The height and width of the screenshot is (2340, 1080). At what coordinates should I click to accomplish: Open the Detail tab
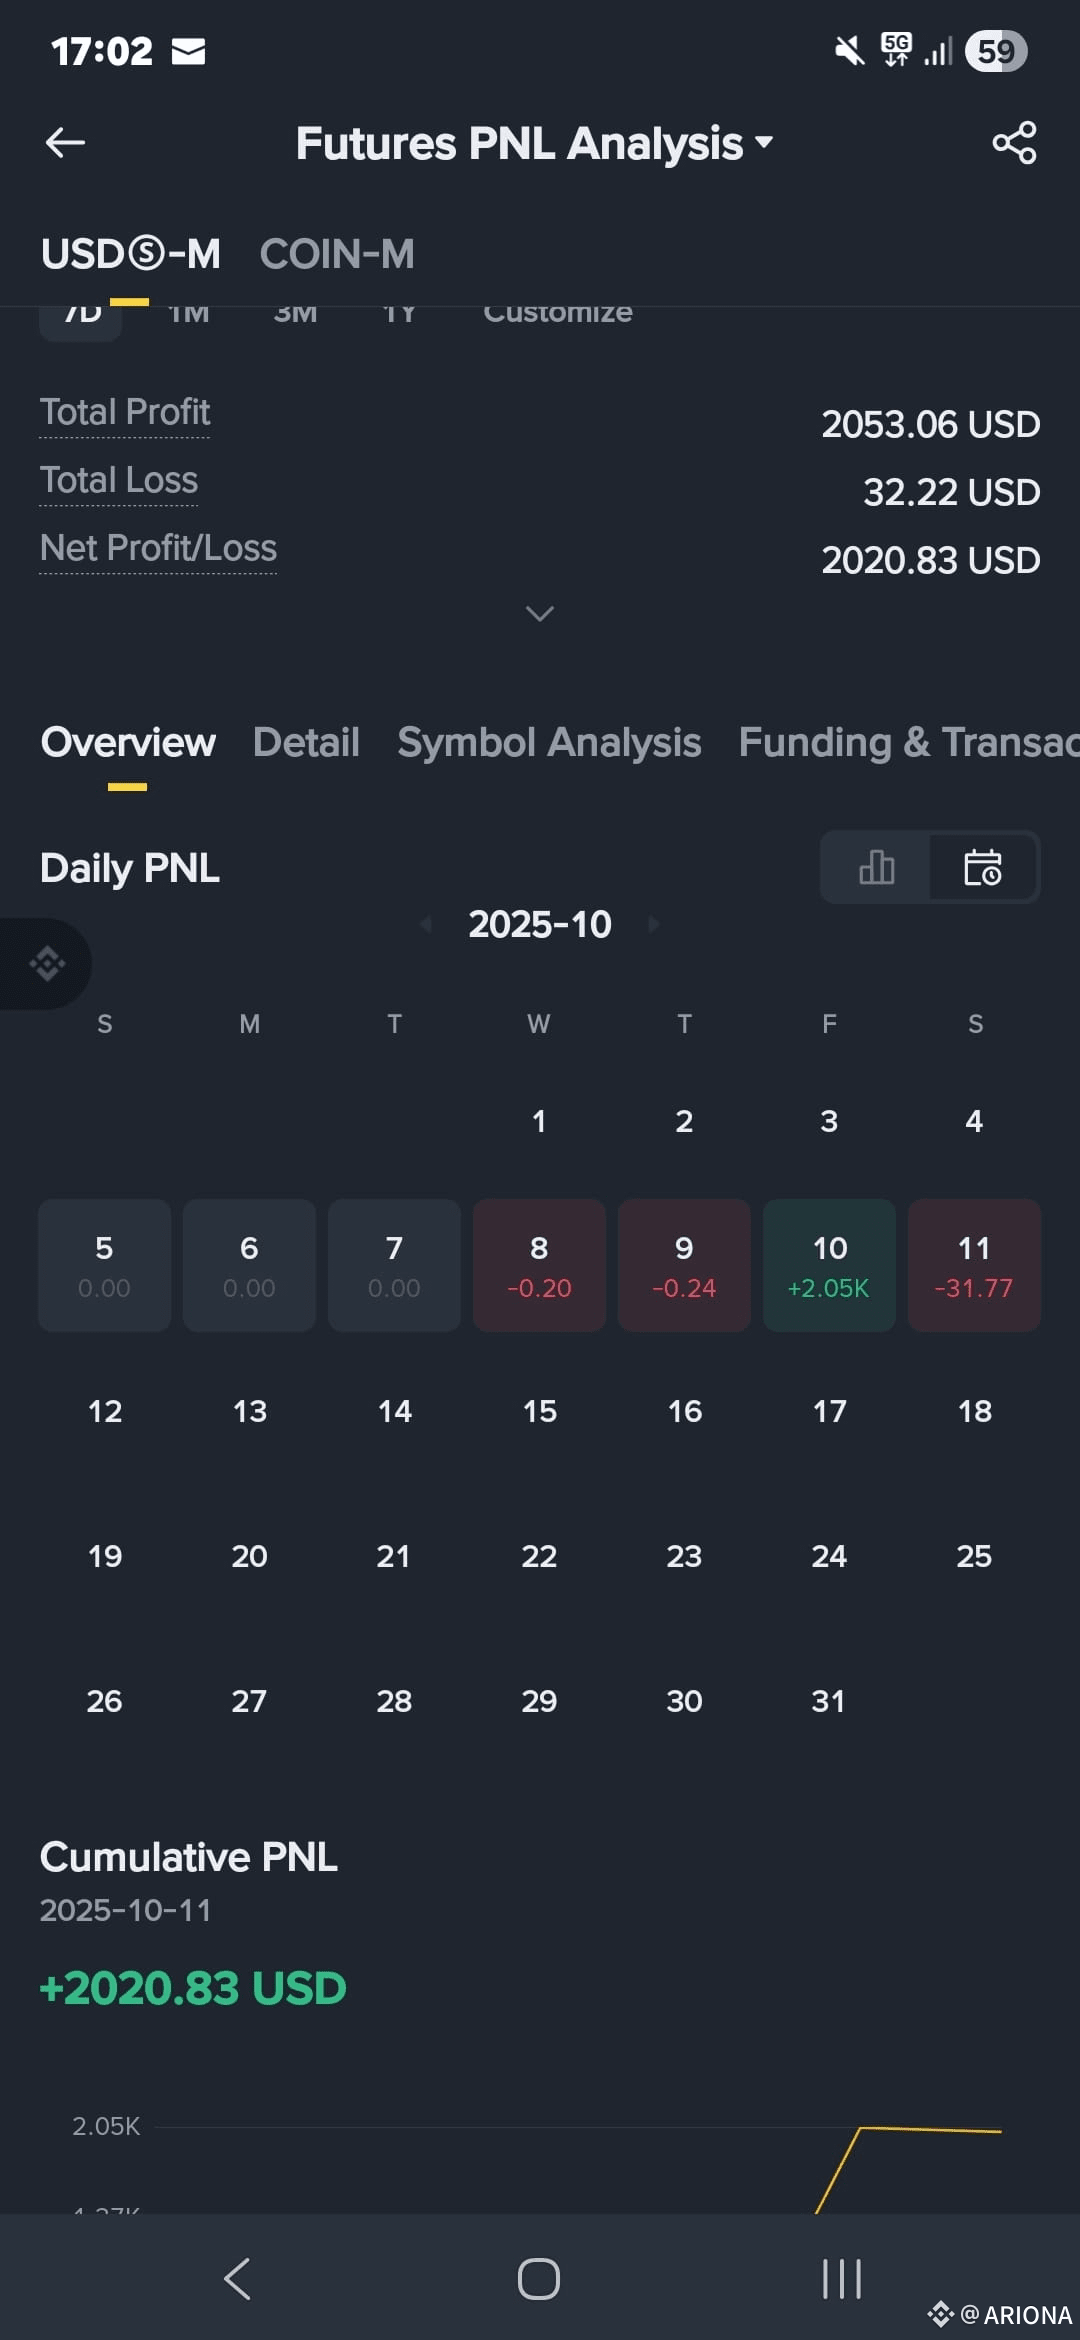(x=306, y=742)
